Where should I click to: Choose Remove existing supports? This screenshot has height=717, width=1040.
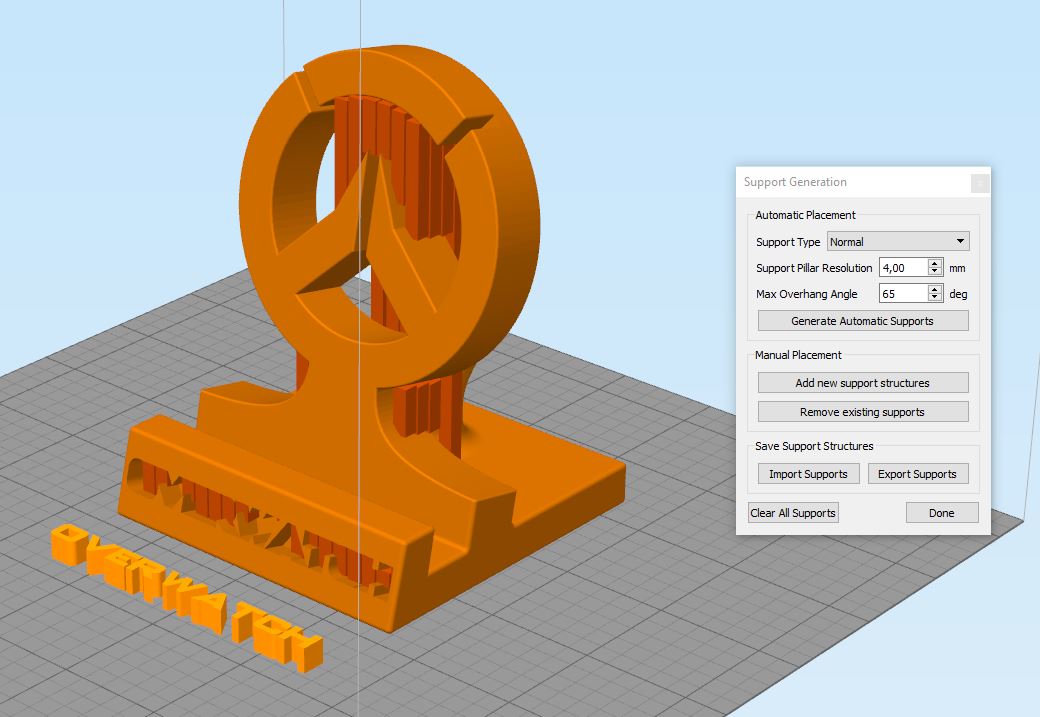[863, 412]
